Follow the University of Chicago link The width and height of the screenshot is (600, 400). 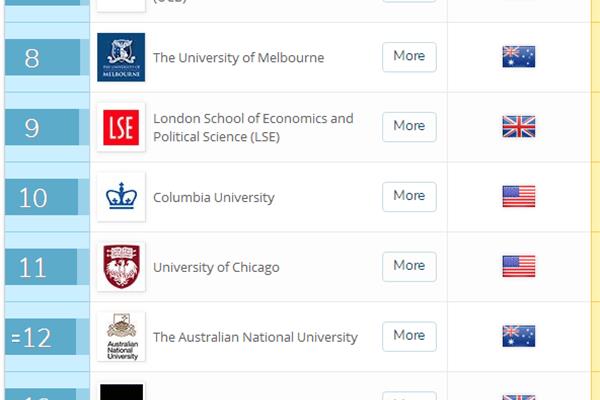pyautogui.click(x=216, y=267)
